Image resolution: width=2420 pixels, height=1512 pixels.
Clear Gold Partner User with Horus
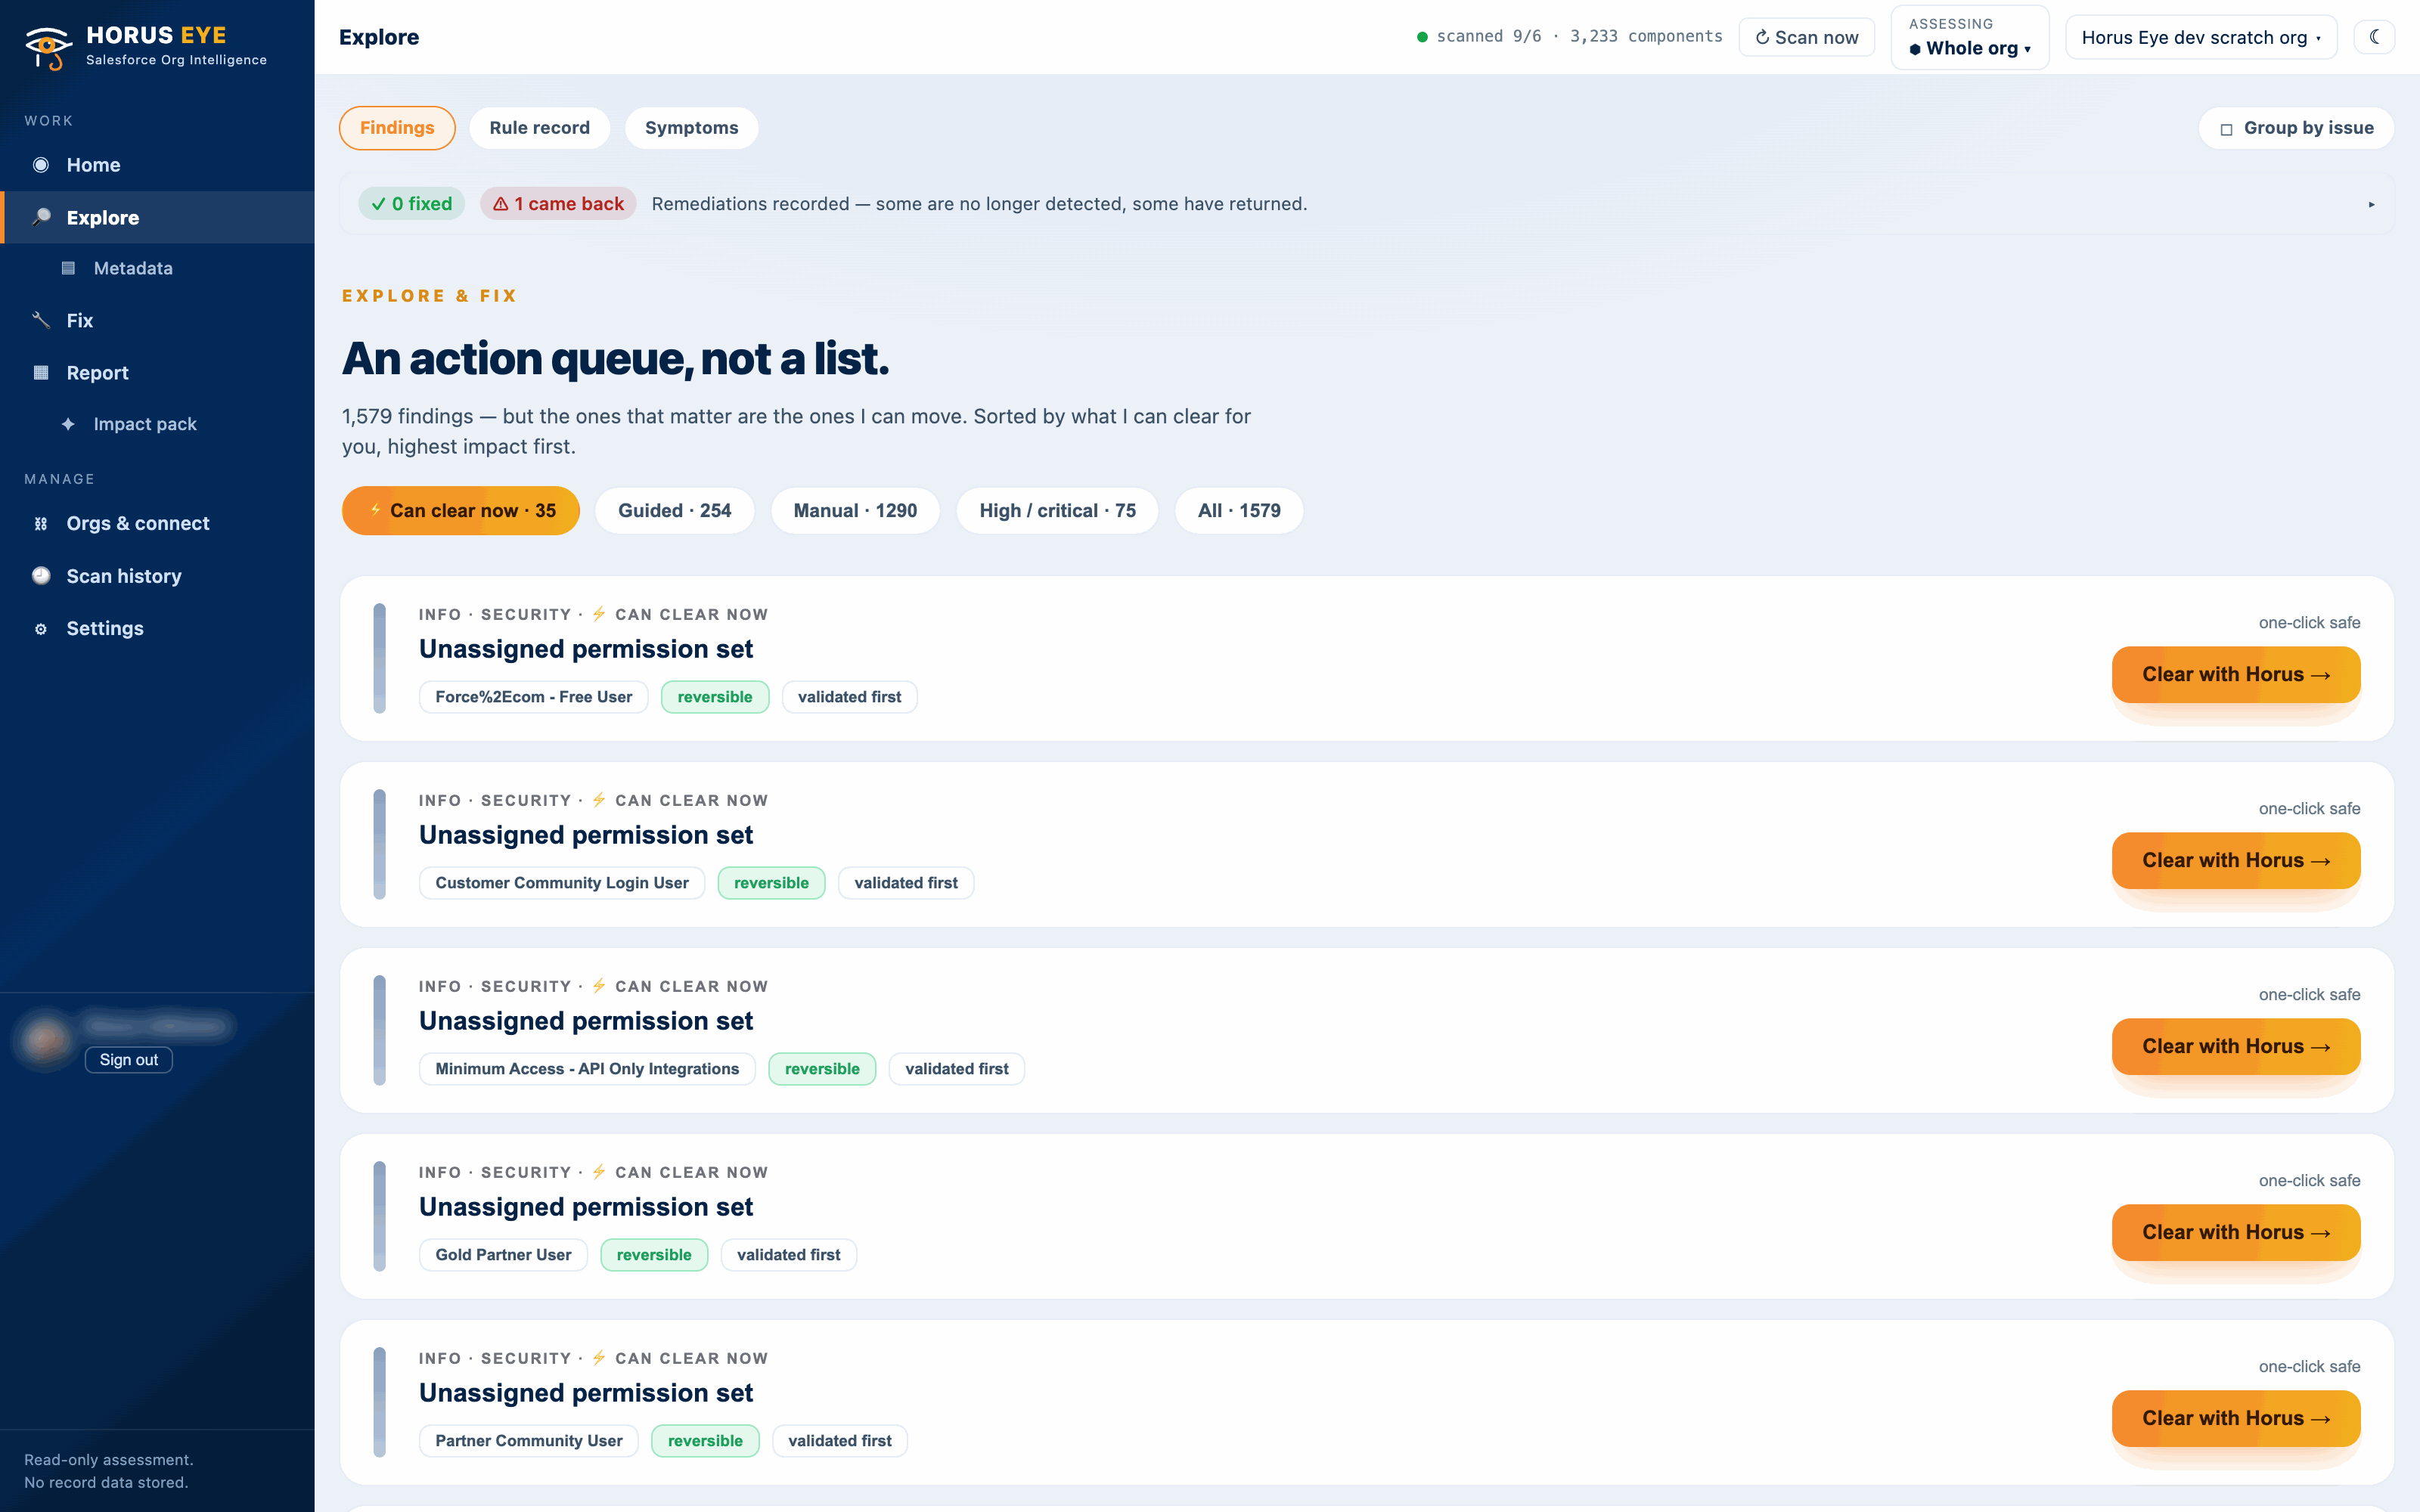[2236, 1233]
